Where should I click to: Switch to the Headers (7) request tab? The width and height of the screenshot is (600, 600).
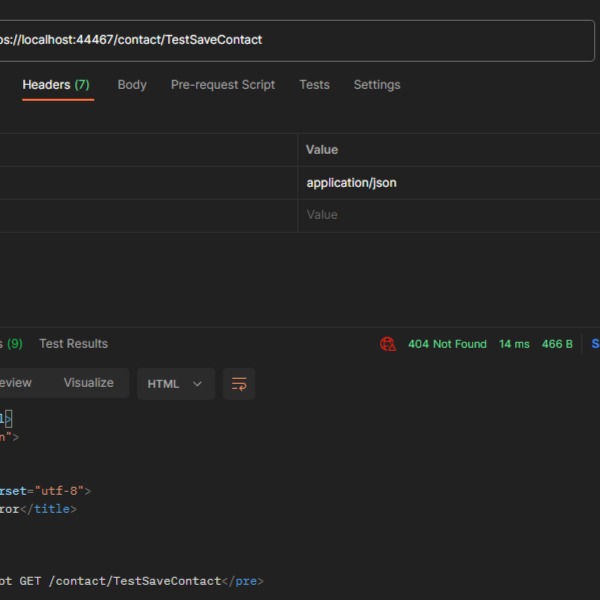(56, 85)
